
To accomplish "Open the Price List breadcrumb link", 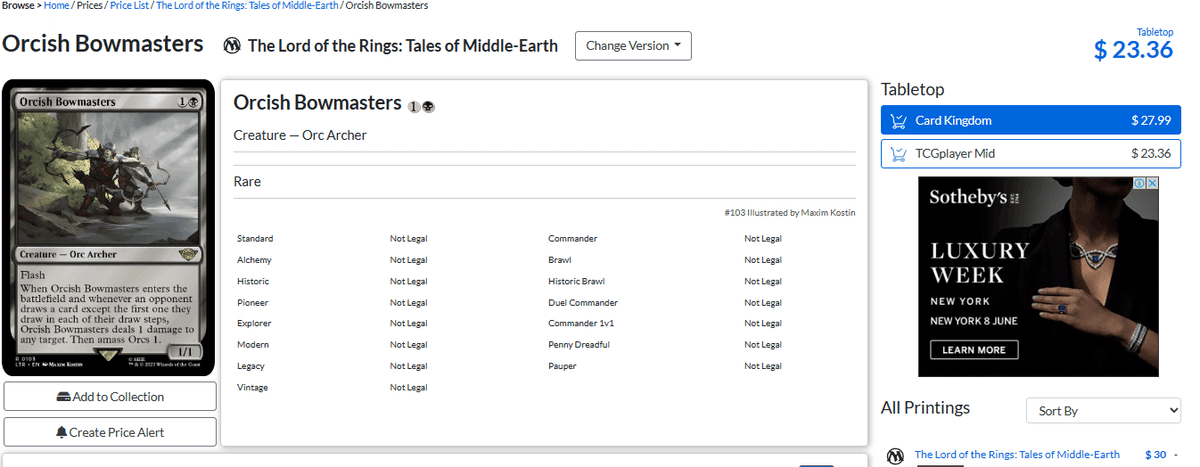I will tap(129, 6).
